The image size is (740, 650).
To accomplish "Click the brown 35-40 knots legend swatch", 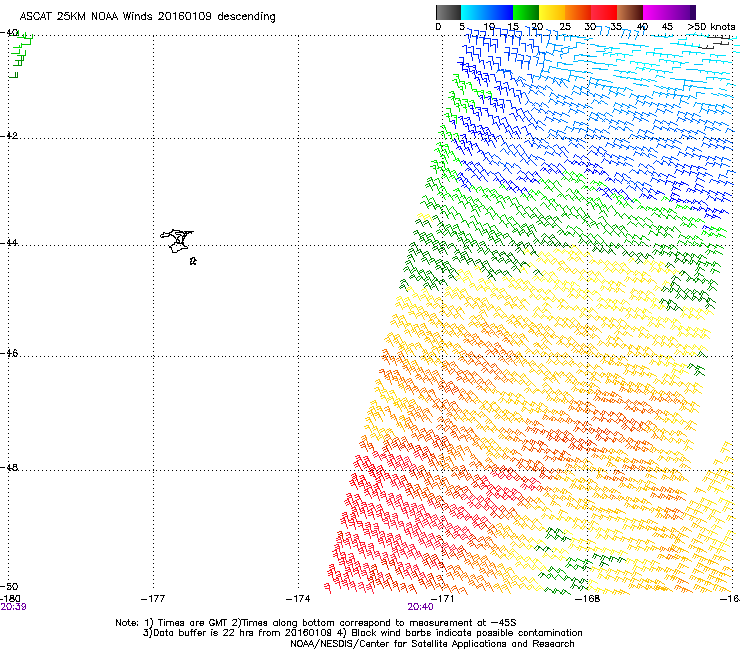I will point(630,12).
